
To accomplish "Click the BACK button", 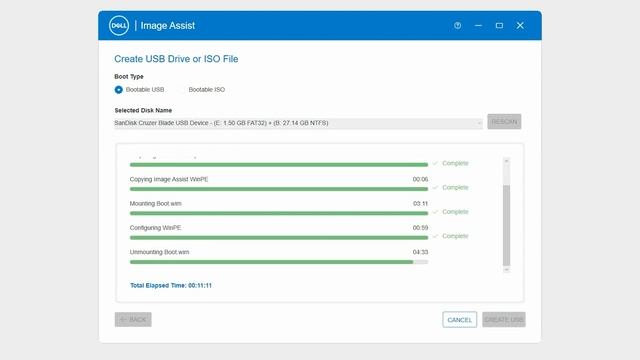I will [x=133, y=320].
